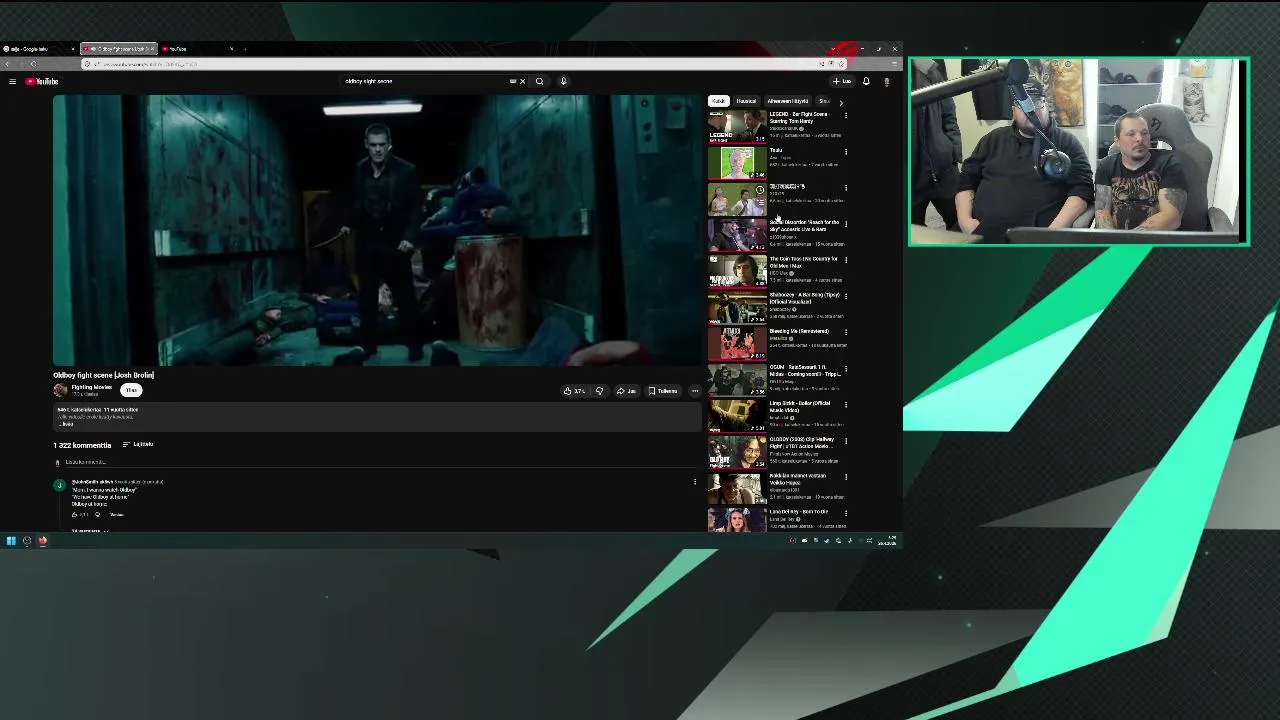
Task: Expand replies under the top comment
Action: point(89,531)
